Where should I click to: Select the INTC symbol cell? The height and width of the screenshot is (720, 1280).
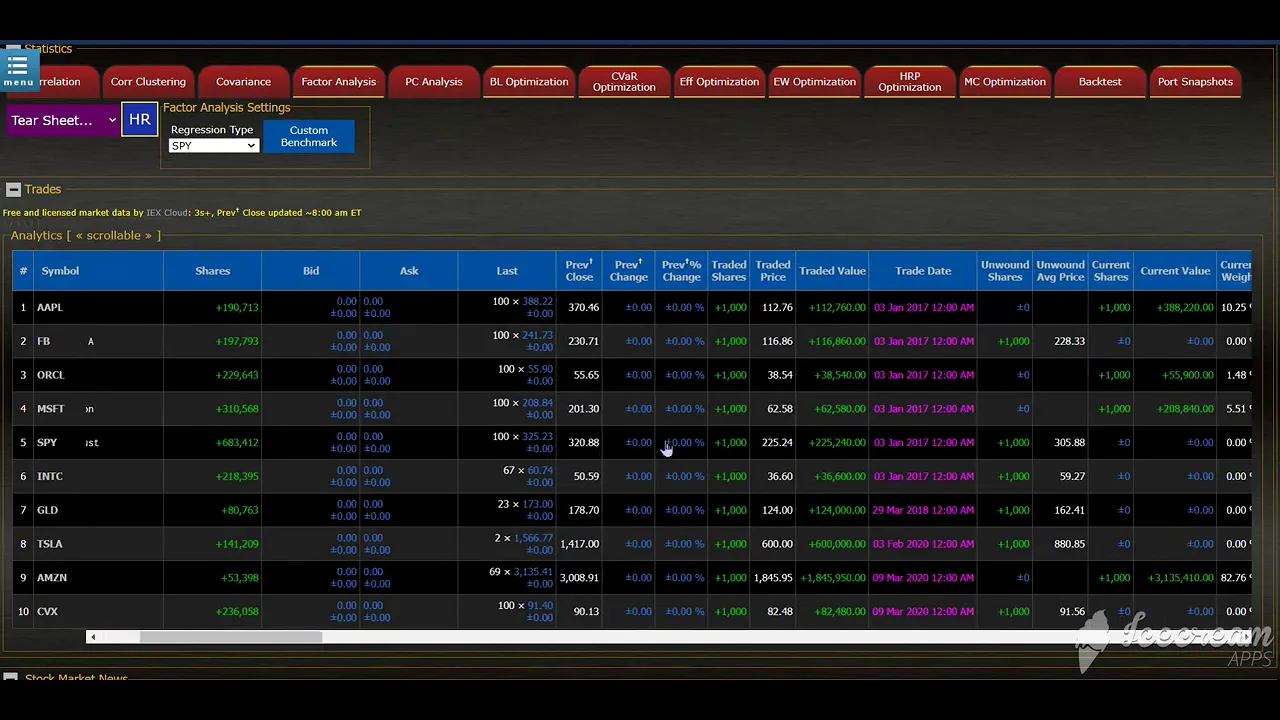point(98,476)
